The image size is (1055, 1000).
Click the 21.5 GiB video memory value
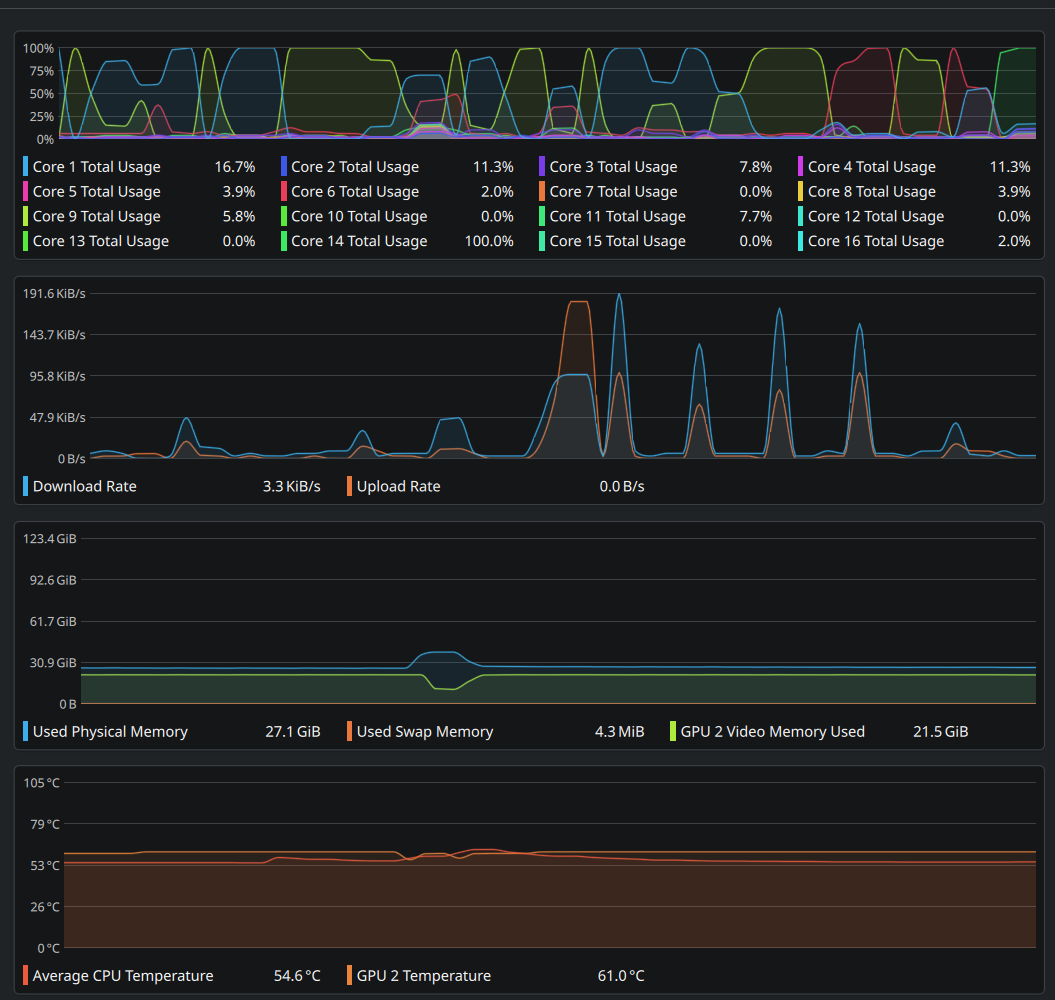[x=941, y=731]
